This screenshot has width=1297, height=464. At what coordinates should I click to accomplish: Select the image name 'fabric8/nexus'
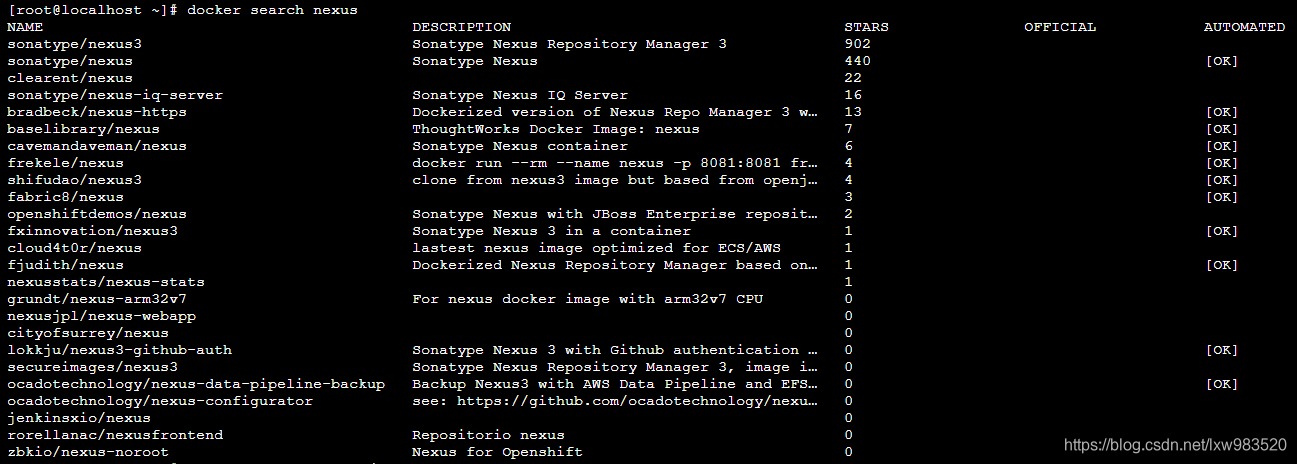(65, 197)
